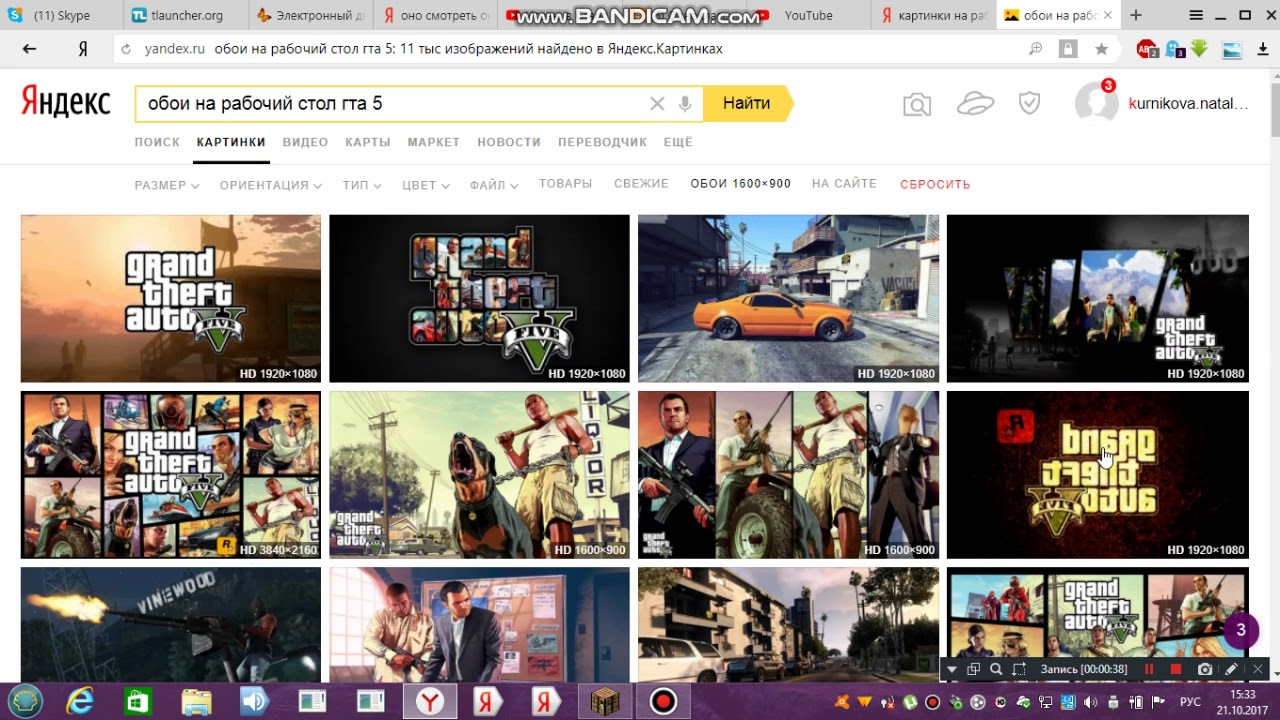Open Bandicam window selection icon
Screen dimensions: 1280x720
point(974,669)
